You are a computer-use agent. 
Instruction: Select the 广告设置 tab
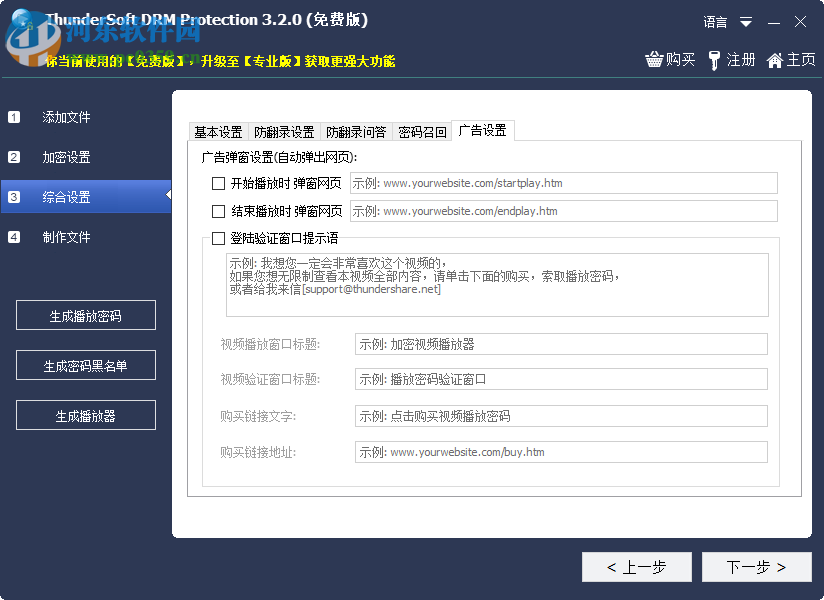click(x=484, y=130)
